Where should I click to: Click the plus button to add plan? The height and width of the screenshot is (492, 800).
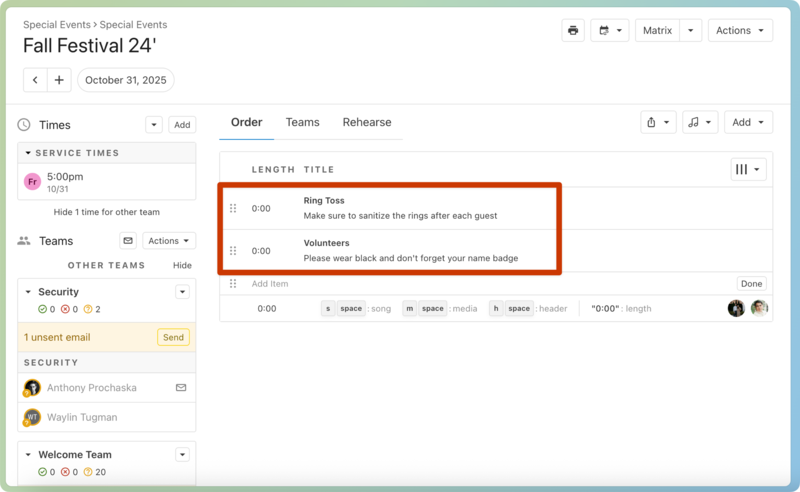click(x=59, y=80)
